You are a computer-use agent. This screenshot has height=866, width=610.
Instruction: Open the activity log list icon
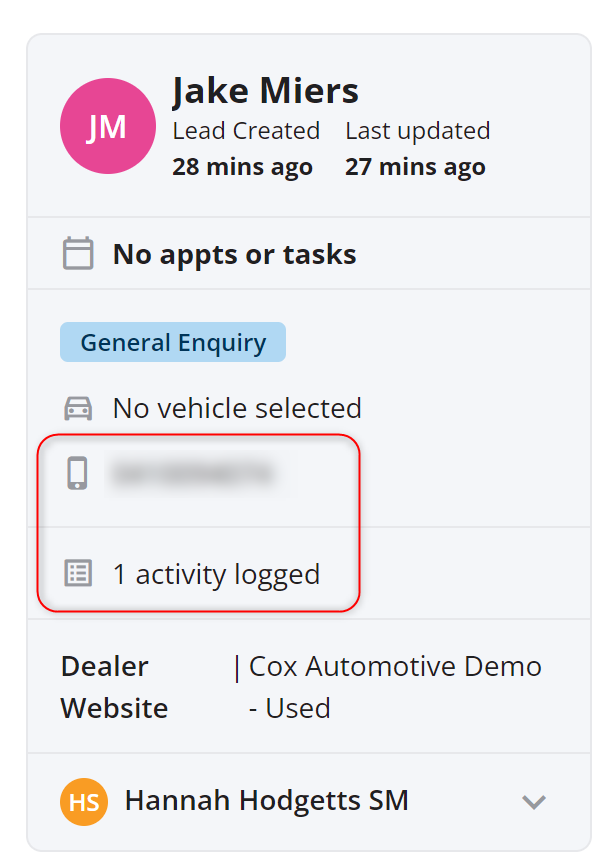point(78,573)
